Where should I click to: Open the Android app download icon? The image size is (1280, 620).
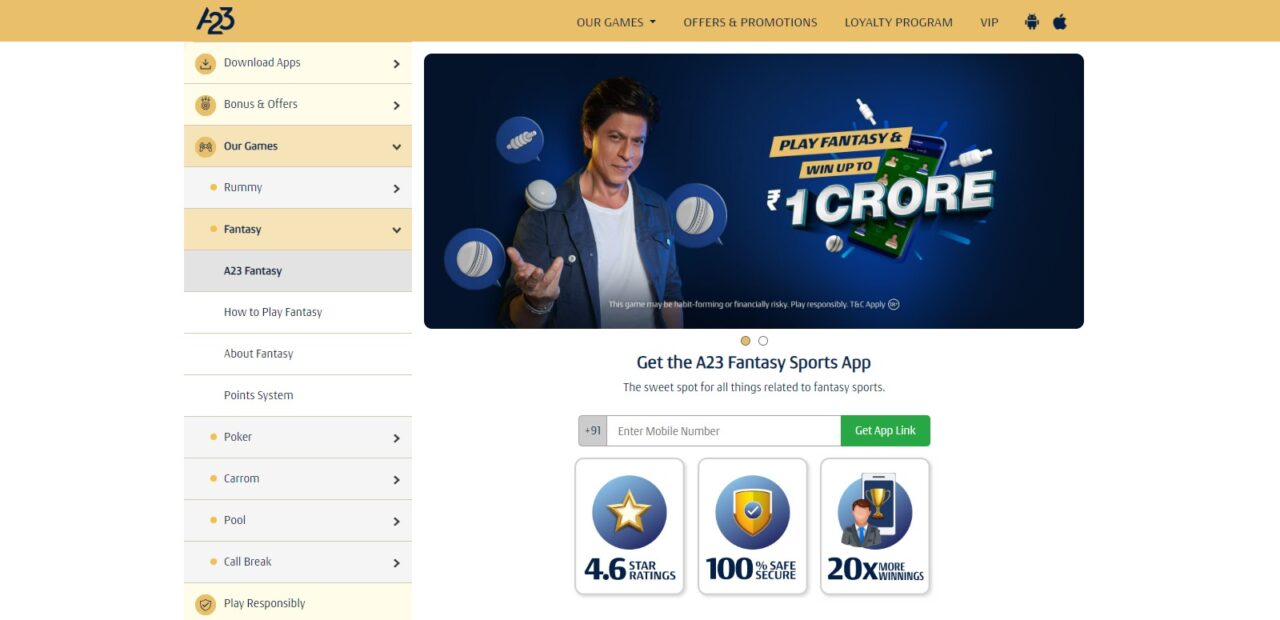1032,22
